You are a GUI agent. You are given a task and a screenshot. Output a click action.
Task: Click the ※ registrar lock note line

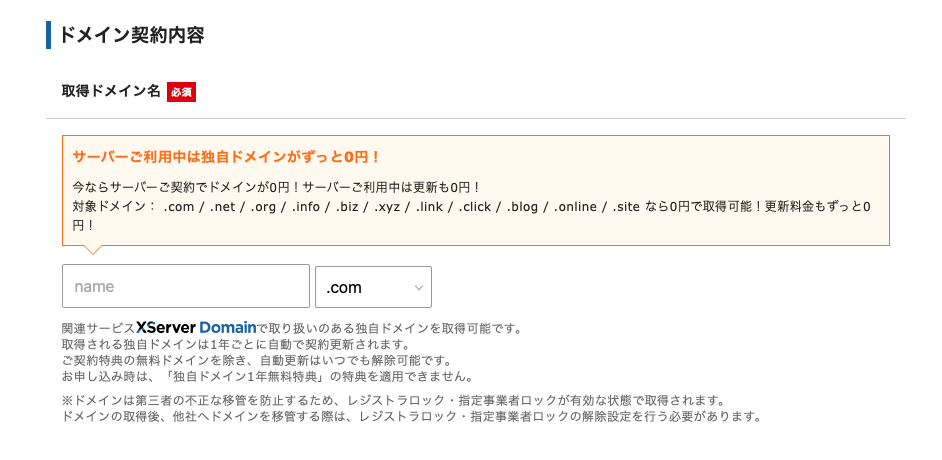392,401
